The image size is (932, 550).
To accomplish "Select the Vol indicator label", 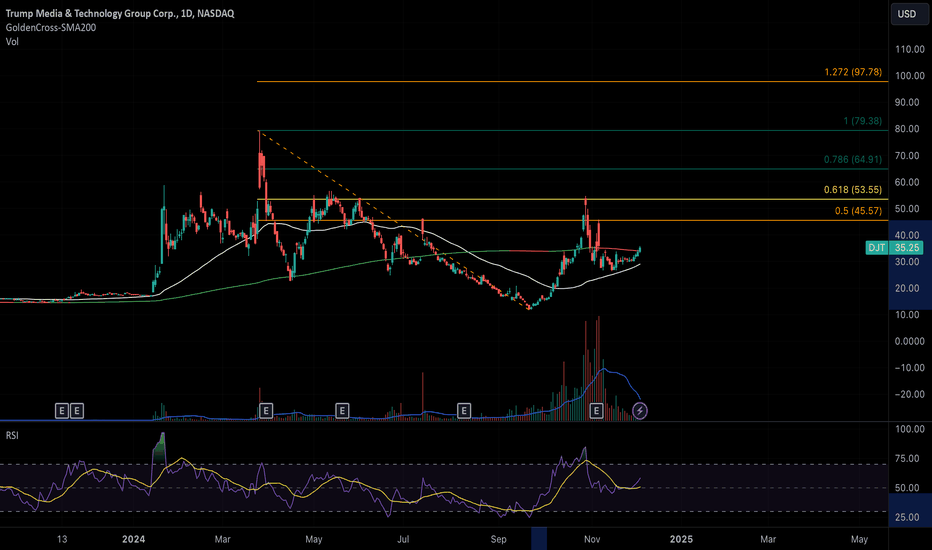I will point(12,42).
